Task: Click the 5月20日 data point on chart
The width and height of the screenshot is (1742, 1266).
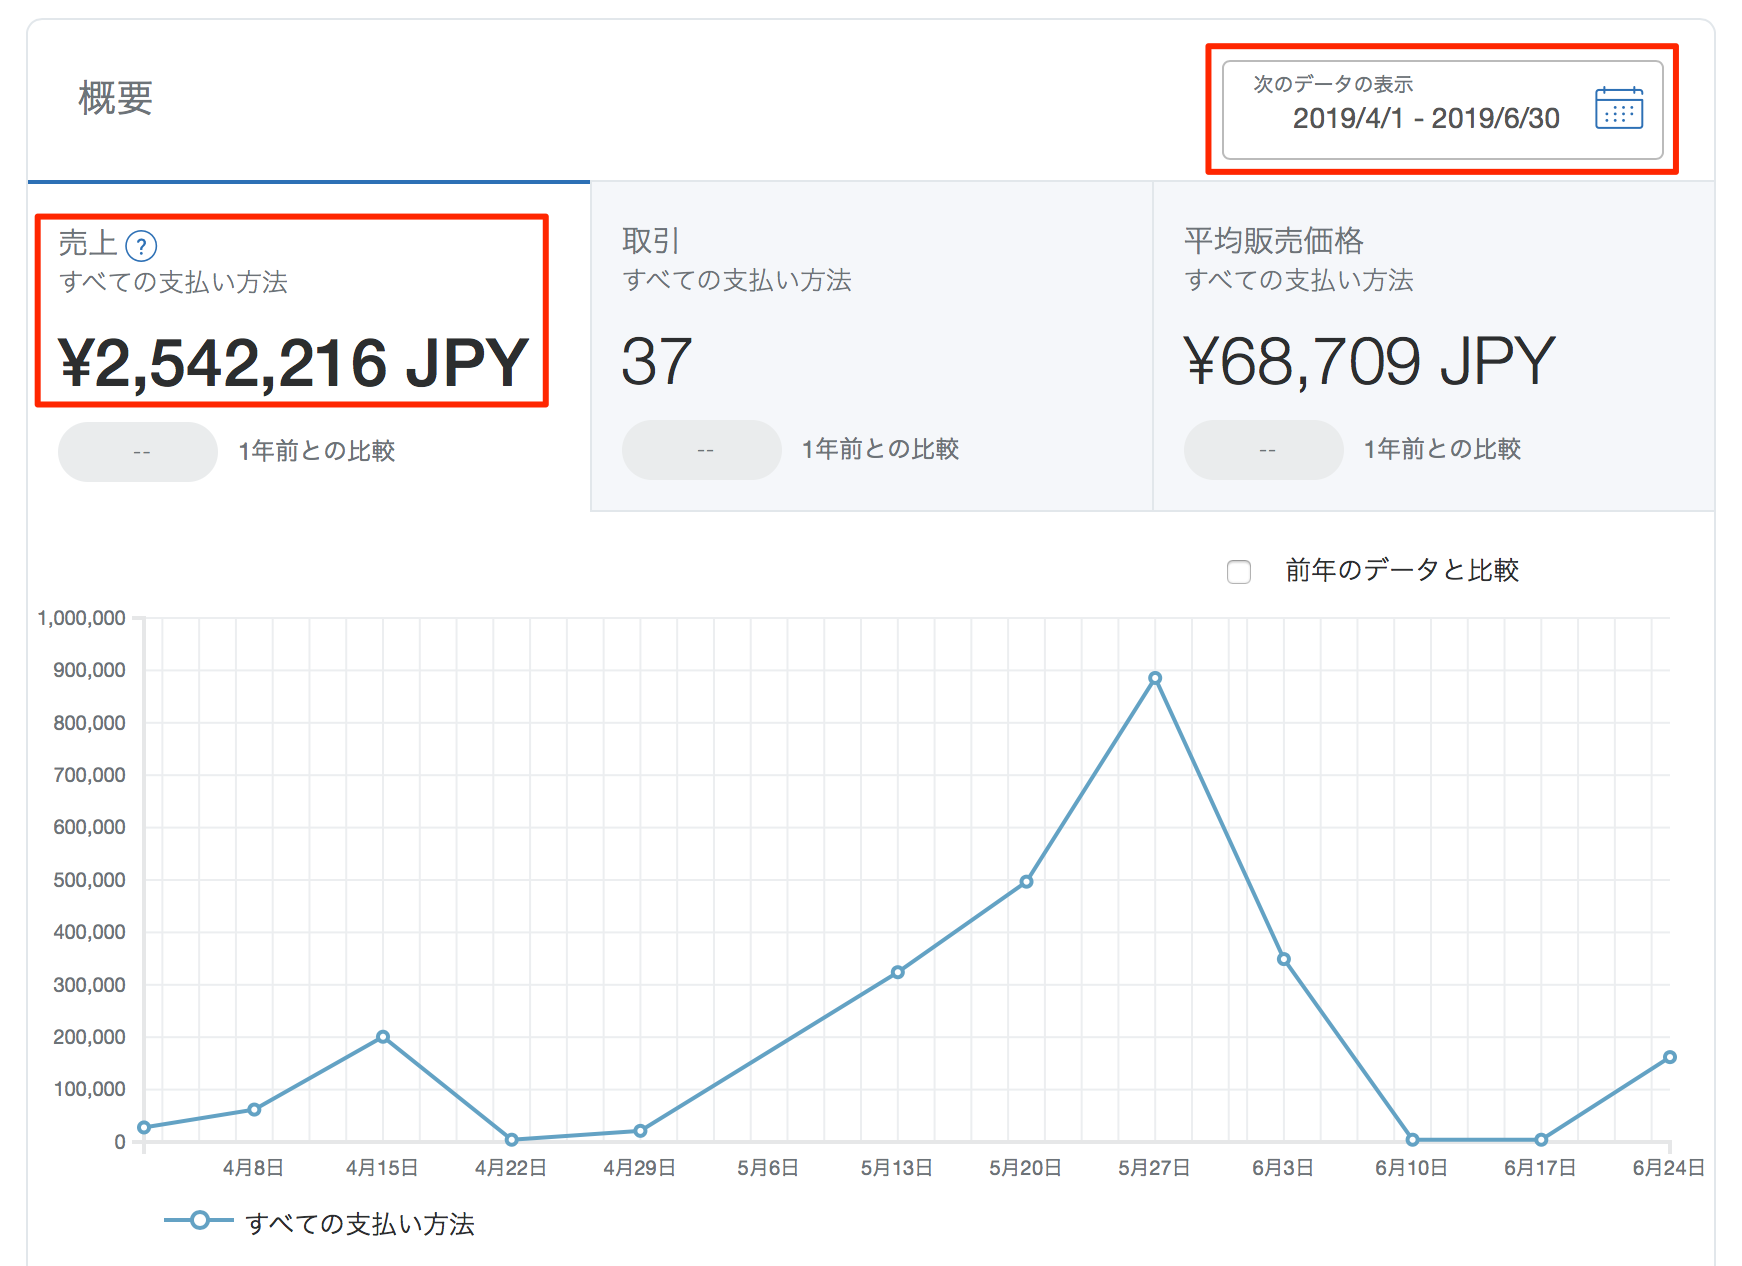Action: [x=1026, y=882]
